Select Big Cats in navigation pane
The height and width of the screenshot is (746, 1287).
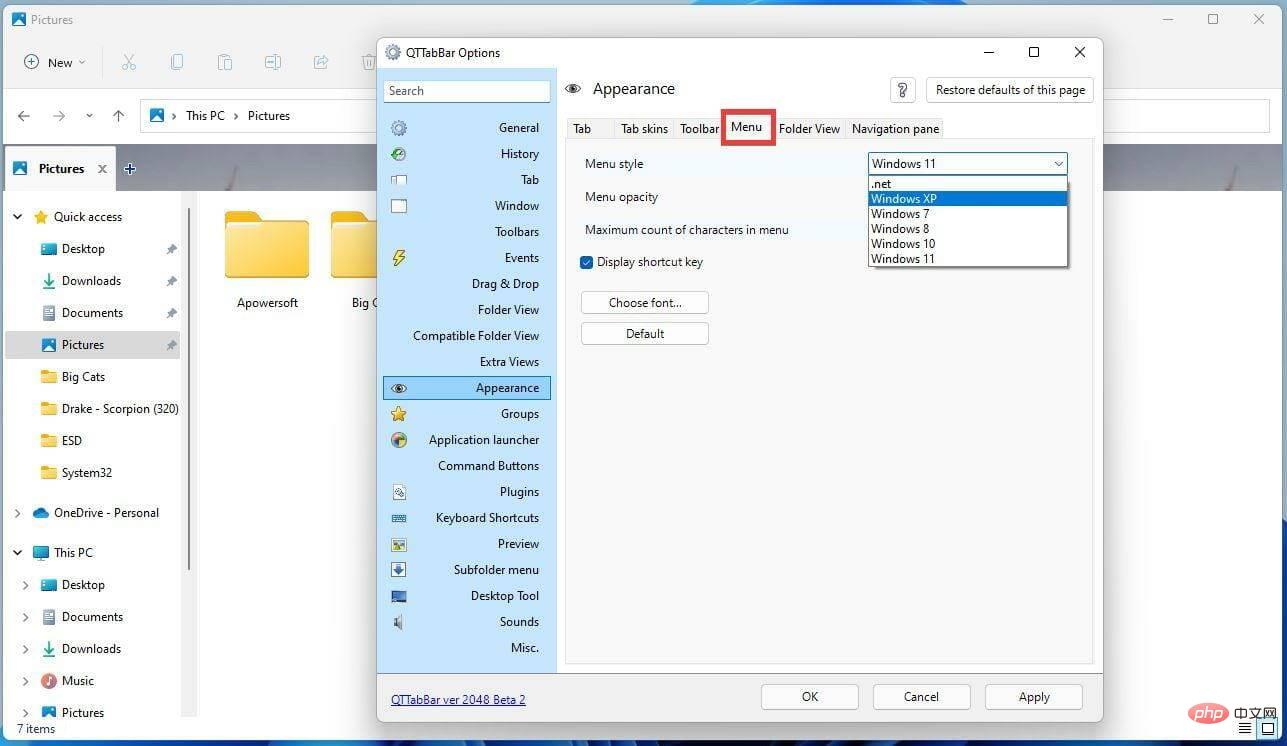point(83,377)
